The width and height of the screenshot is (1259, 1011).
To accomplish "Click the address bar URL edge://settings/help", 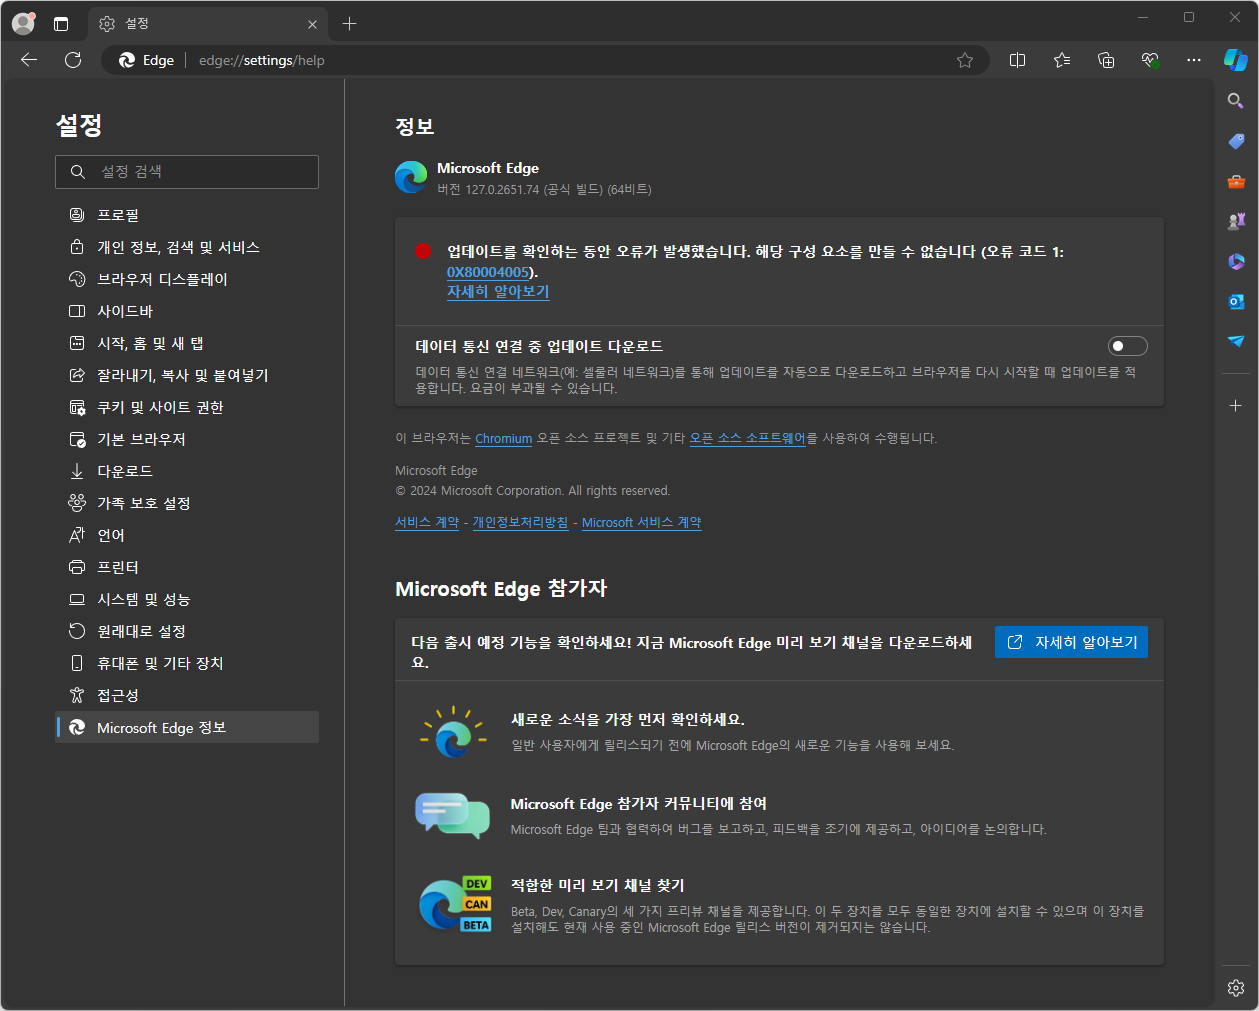I will [262, 60].
